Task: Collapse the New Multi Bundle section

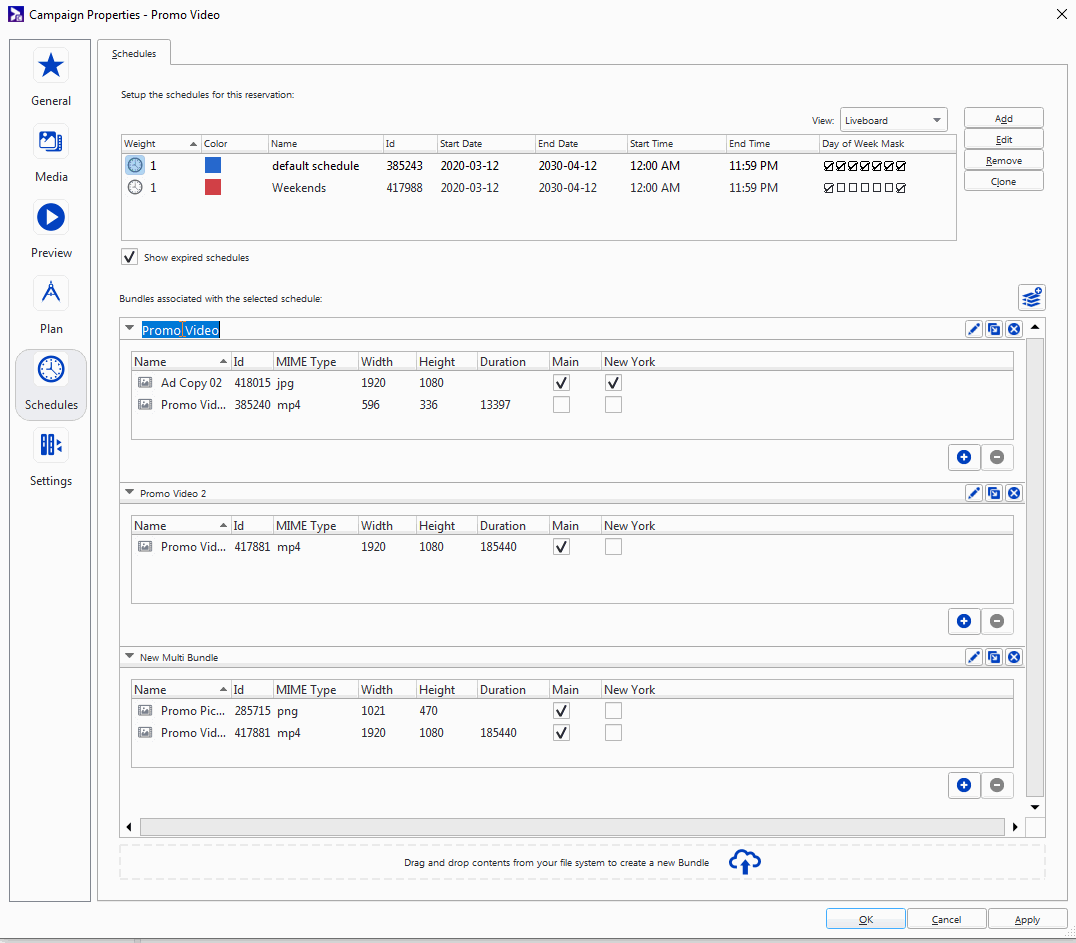Action: (129, 657)
